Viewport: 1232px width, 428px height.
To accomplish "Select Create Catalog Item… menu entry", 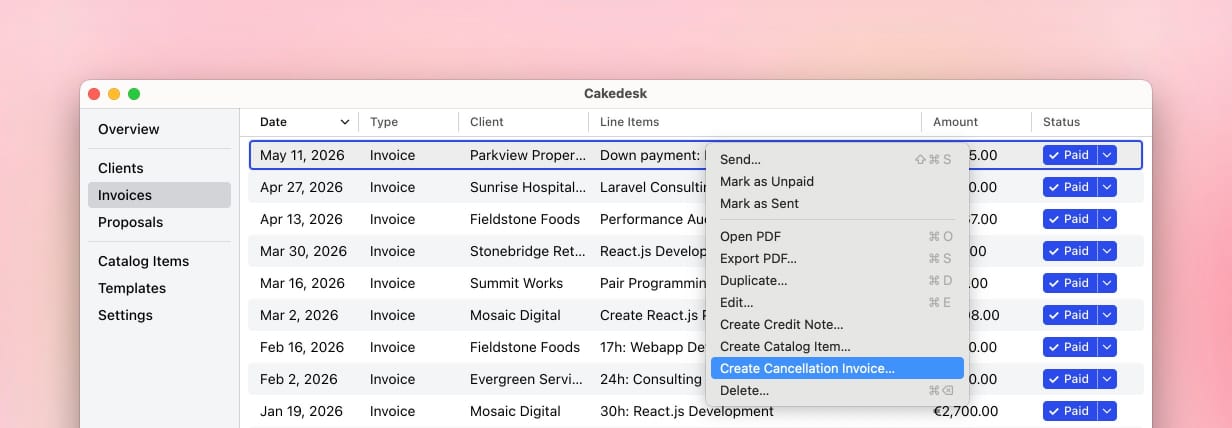I will [837, 346].
